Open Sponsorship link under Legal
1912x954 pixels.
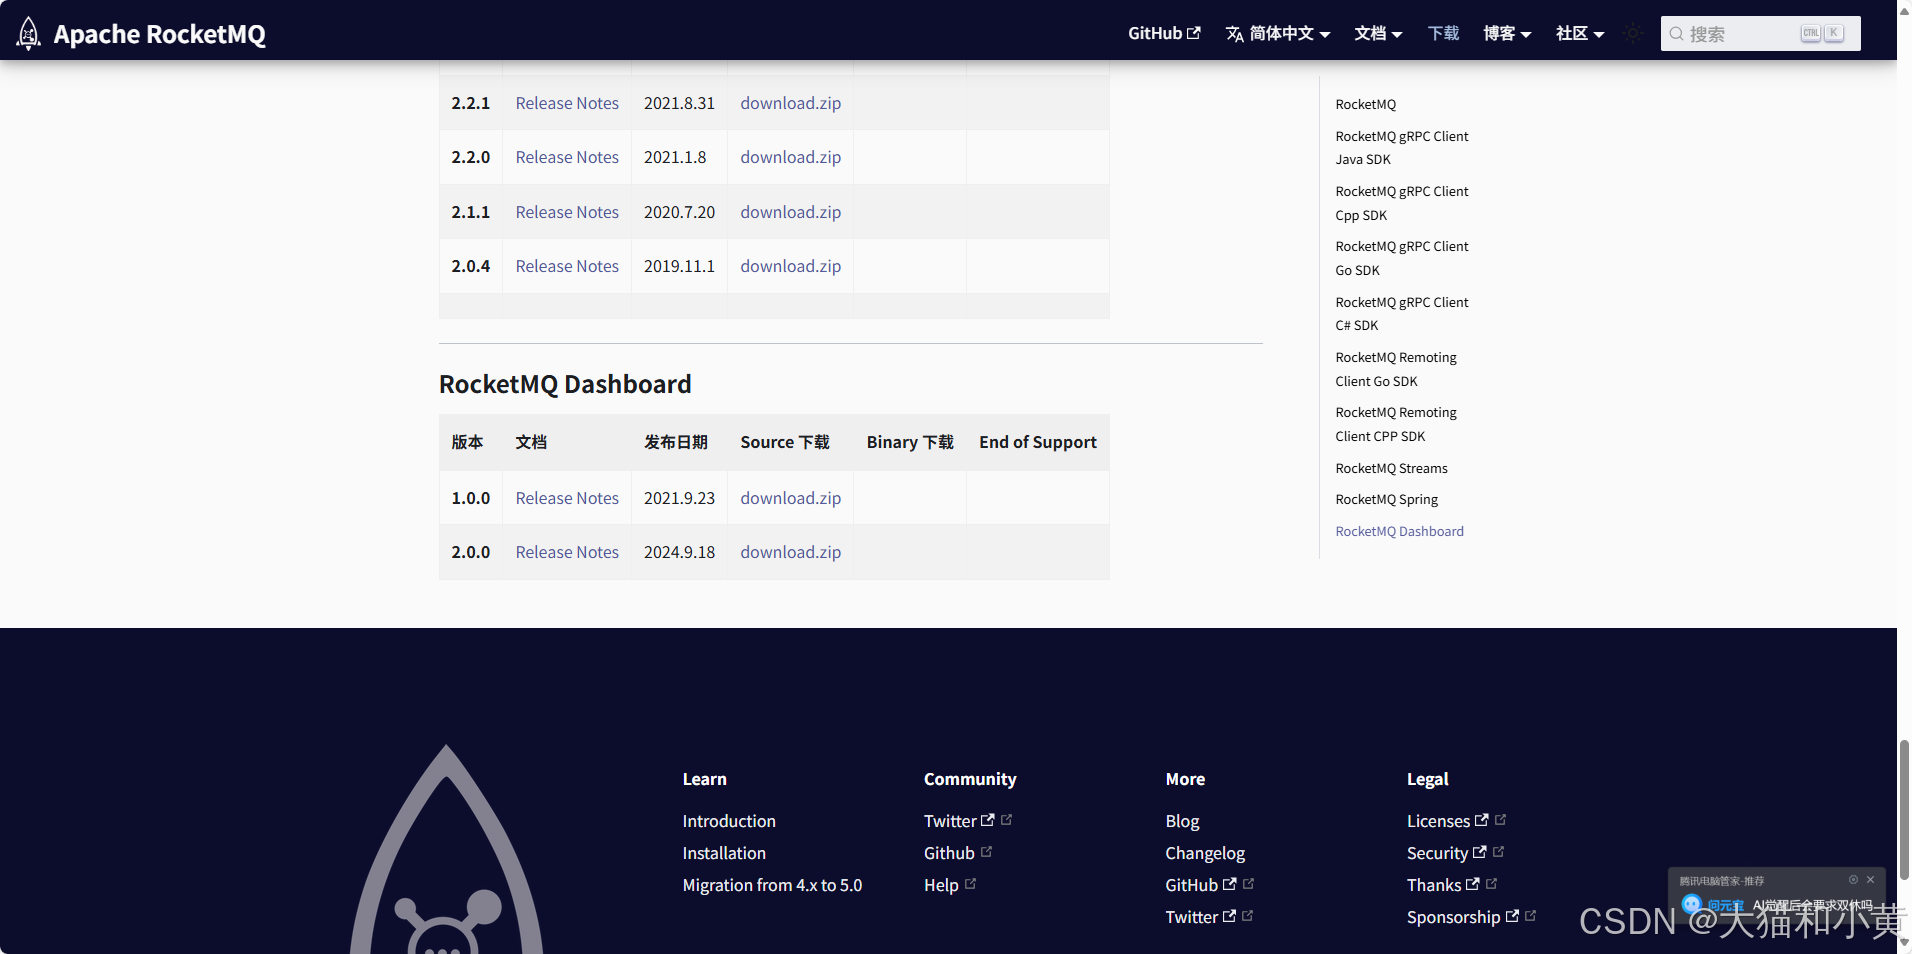(x=1462, y=917)
